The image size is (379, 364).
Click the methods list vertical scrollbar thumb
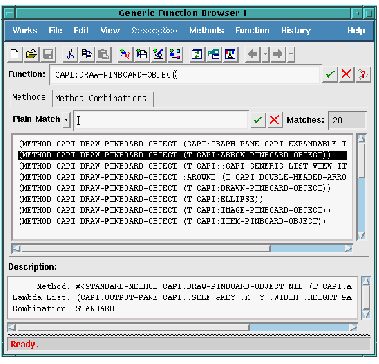361,161
